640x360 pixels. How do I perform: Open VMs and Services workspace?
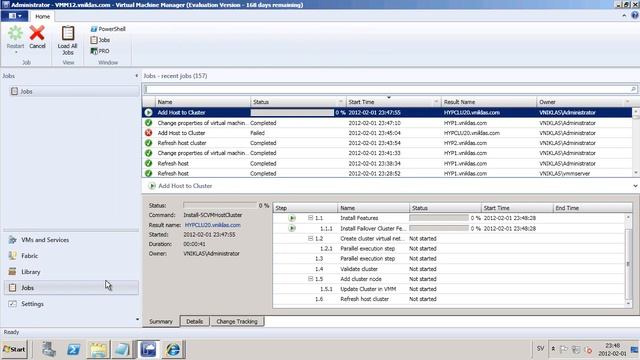coord(71,240)
